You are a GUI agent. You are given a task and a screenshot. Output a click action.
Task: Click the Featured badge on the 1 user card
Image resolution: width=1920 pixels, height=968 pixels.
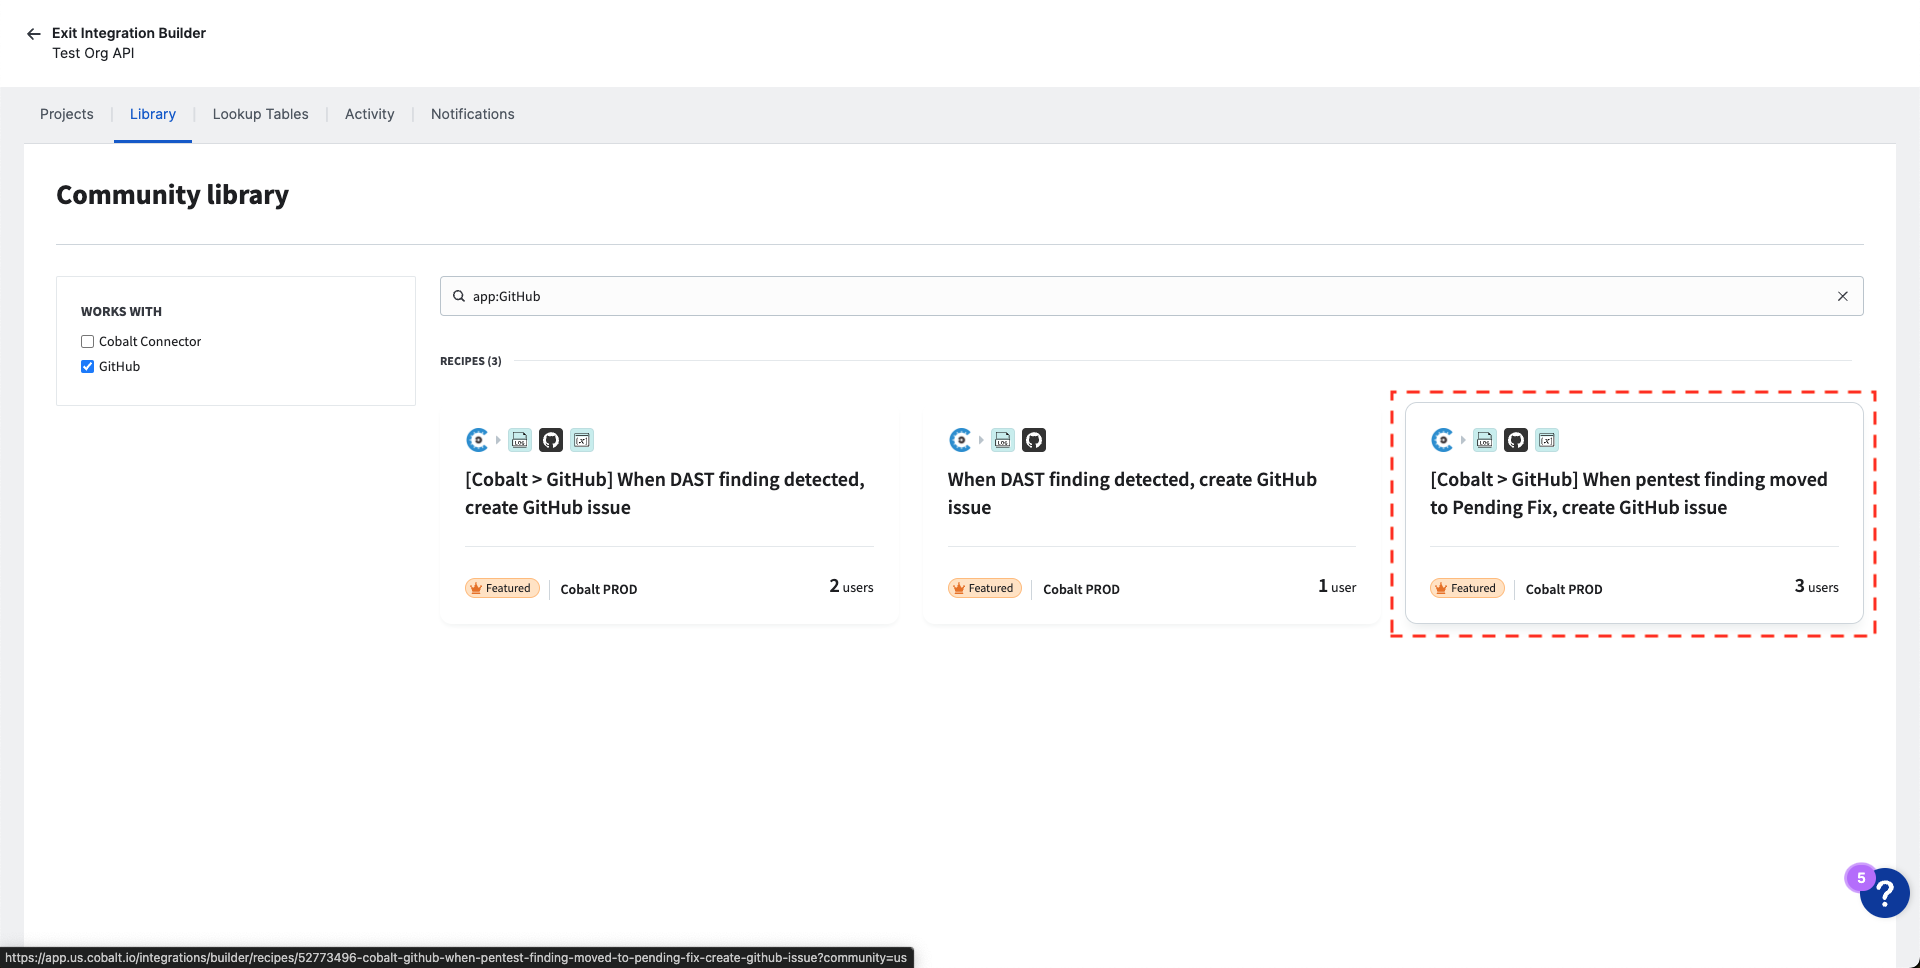(985, 588)
